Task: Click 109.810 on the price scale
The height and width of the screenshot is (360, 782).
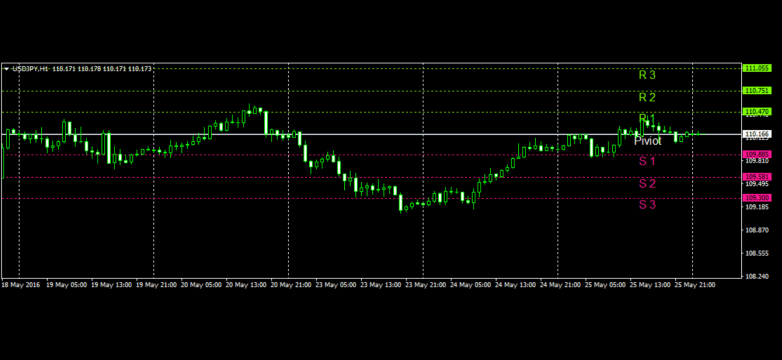Action: (757, 161)
